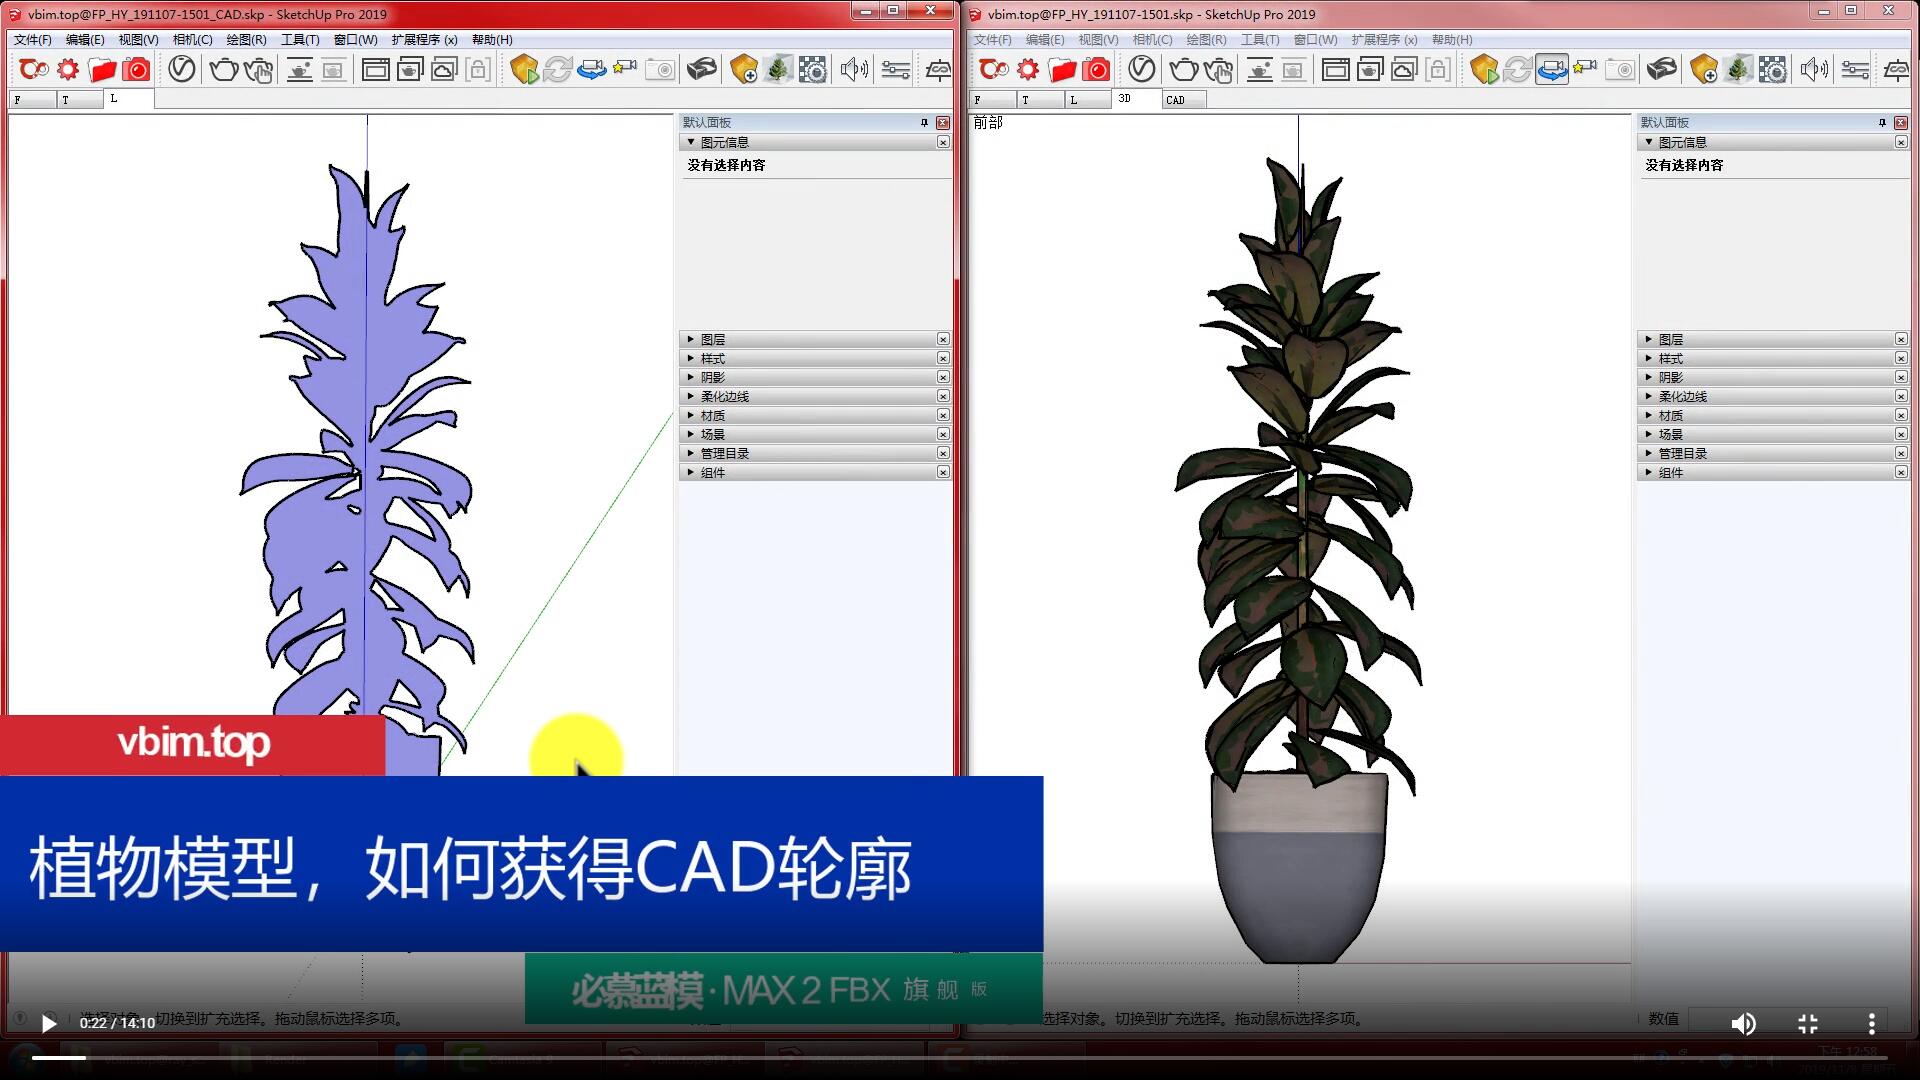Open the red folder icon in left toolbar
Image resolution: width=1920 pixels, height=1080 pixels.
coord(102,69)
